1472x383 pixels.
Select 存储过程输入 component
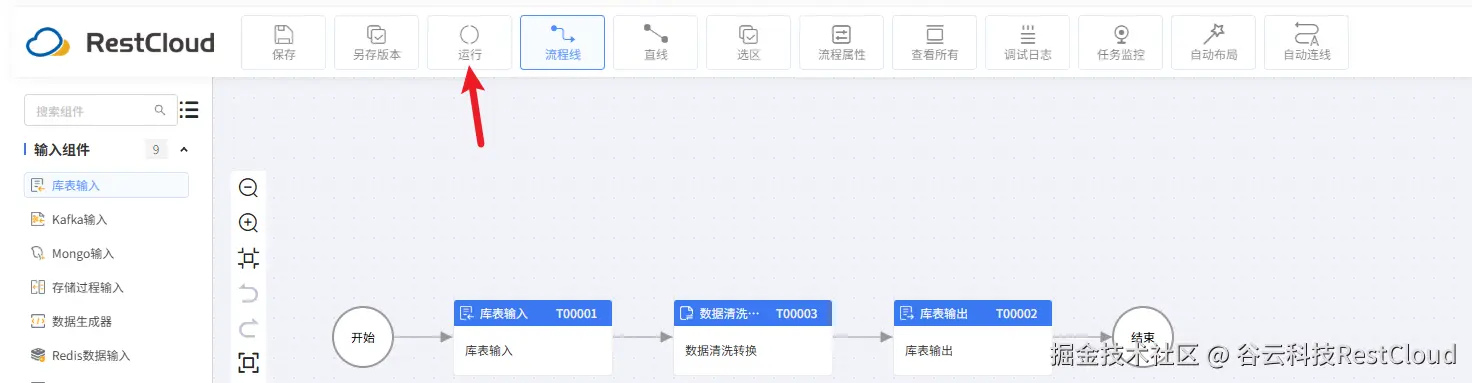[x=106, y=287]
